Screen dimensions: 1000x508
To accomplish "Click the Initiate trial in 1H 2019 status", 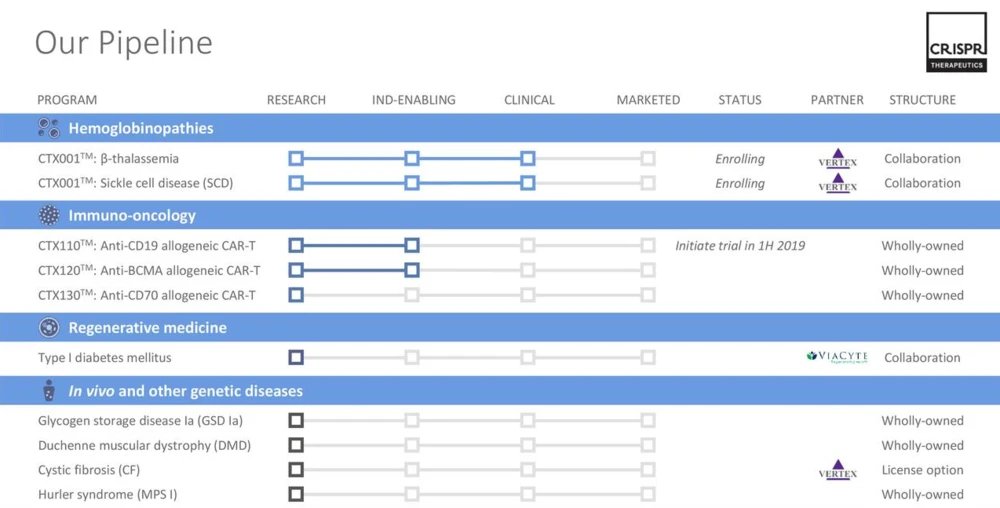I will coord(740,246).
